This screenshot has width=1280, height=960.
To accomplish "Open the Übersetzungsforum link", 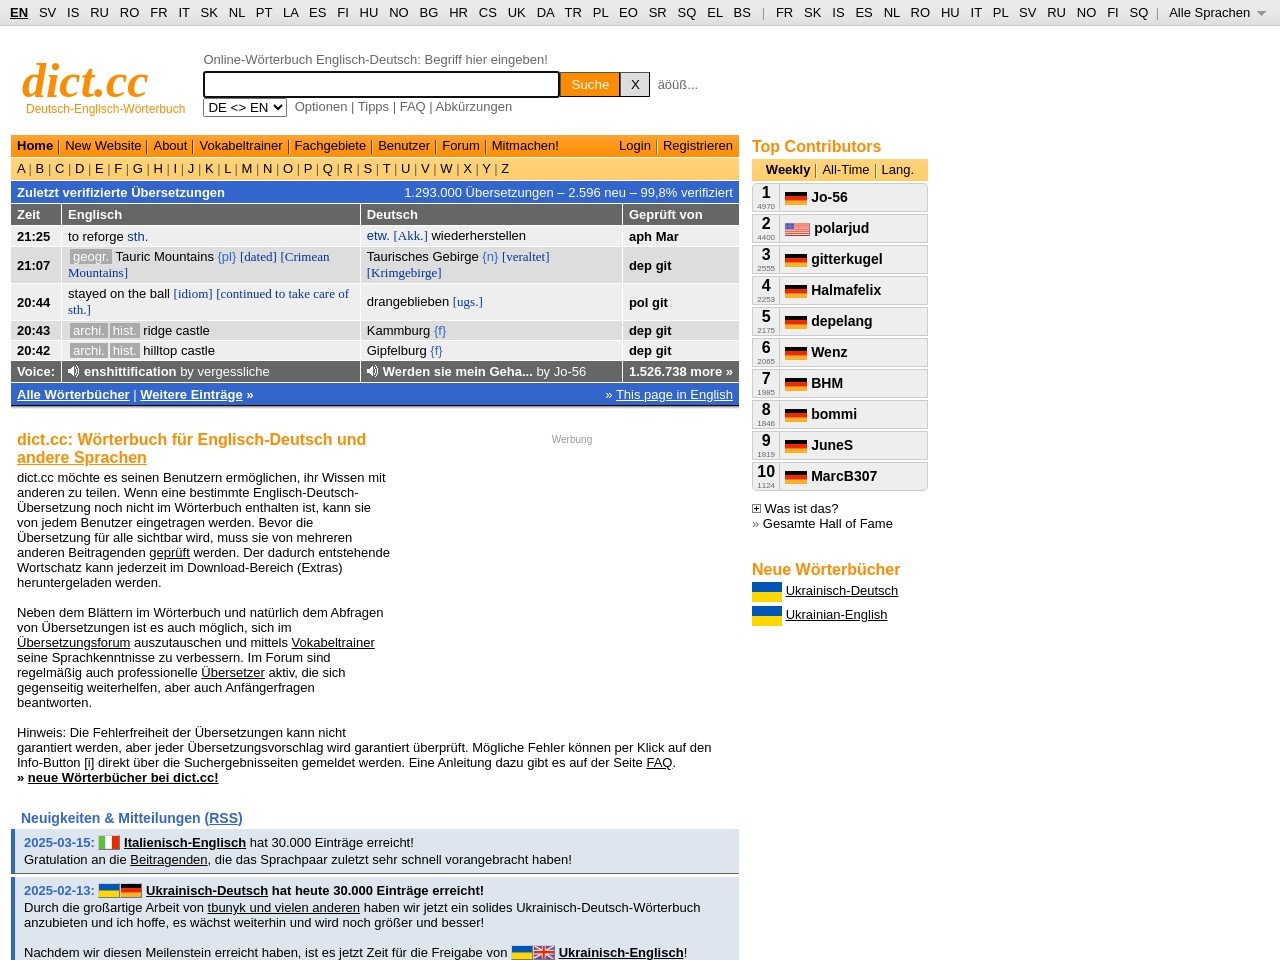I will tap(73, 643).
